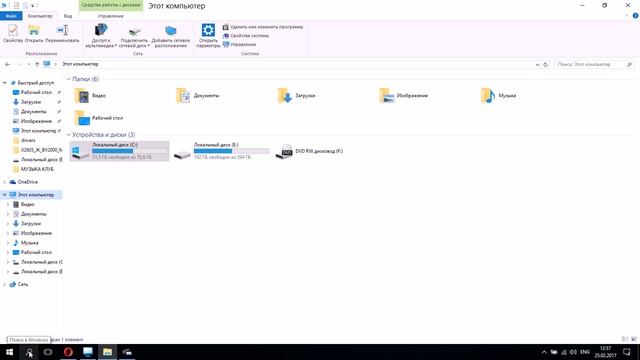Open the Управление tab under drive tools
This screenshot has width=640, height=360.
point(111,16)
